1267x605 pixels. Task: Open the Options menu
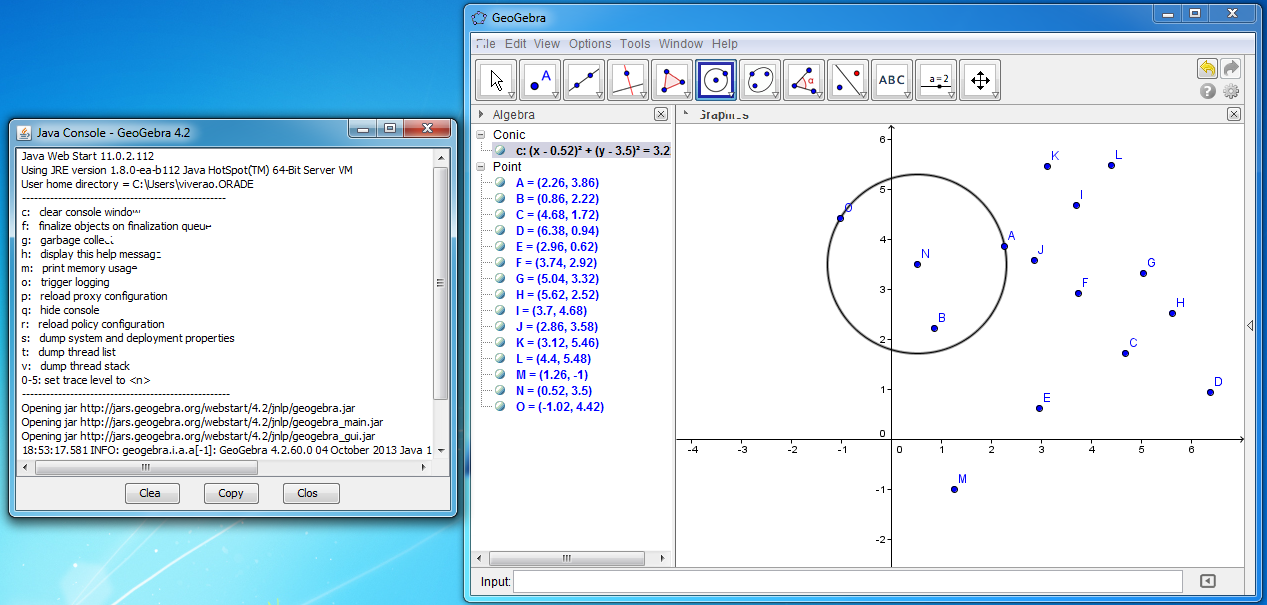[589, 44]
